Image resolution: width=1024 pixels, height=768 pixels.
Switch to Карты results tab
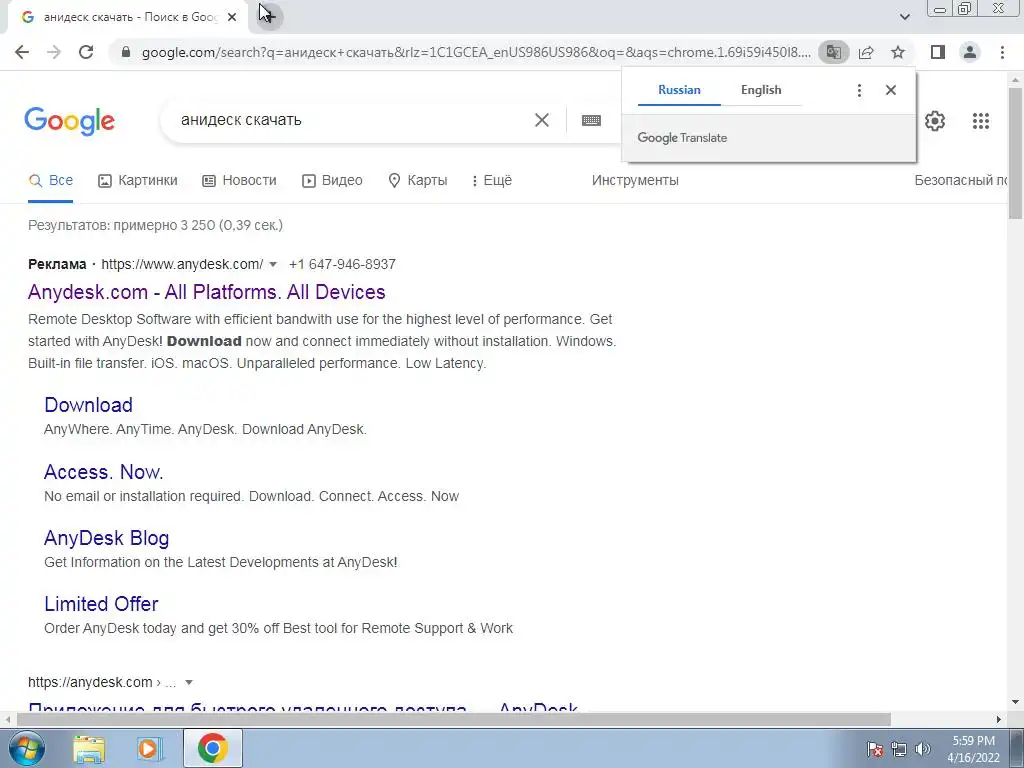(417, 180)
